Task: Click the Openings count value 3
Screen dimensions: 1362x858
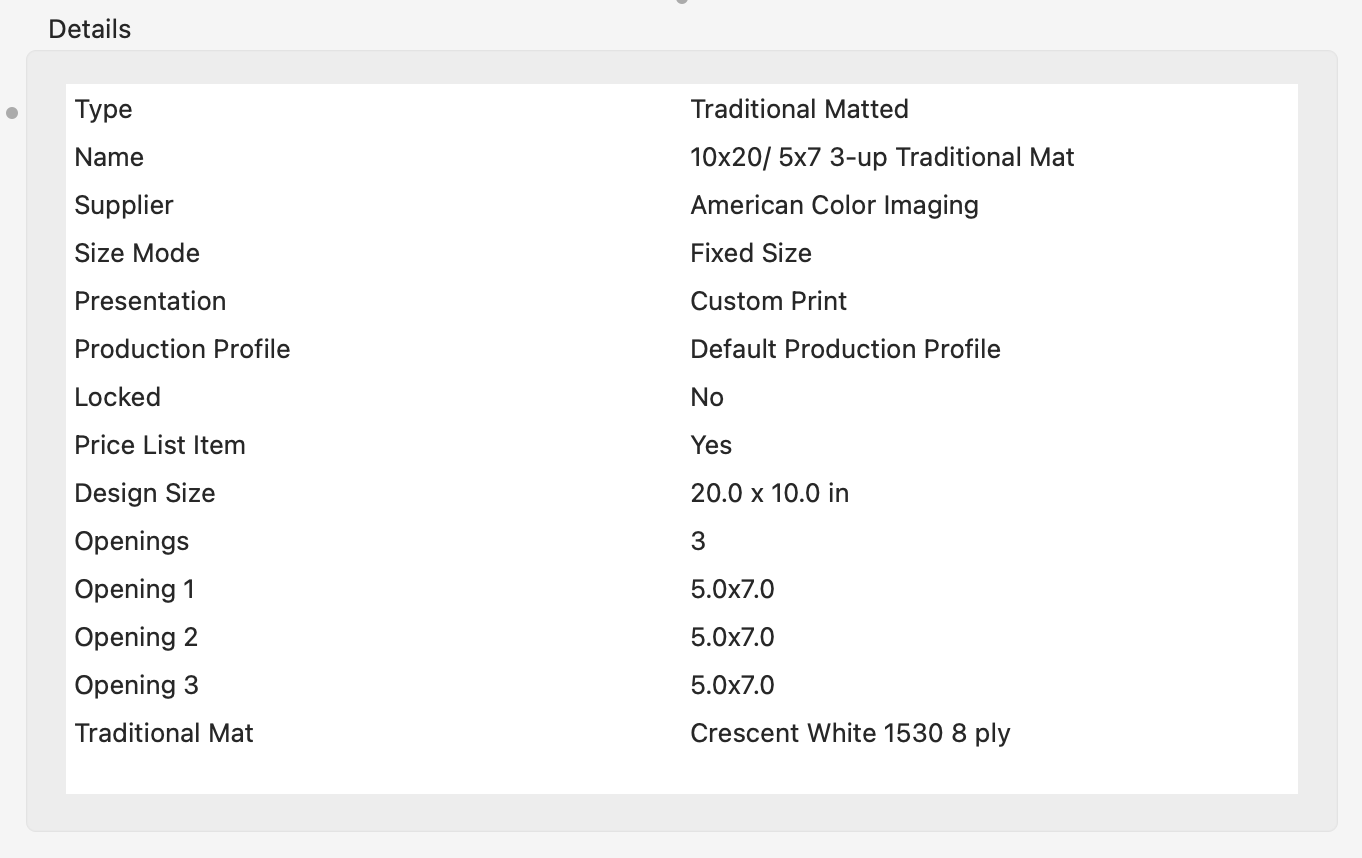Action: click(x=698, y=541)
